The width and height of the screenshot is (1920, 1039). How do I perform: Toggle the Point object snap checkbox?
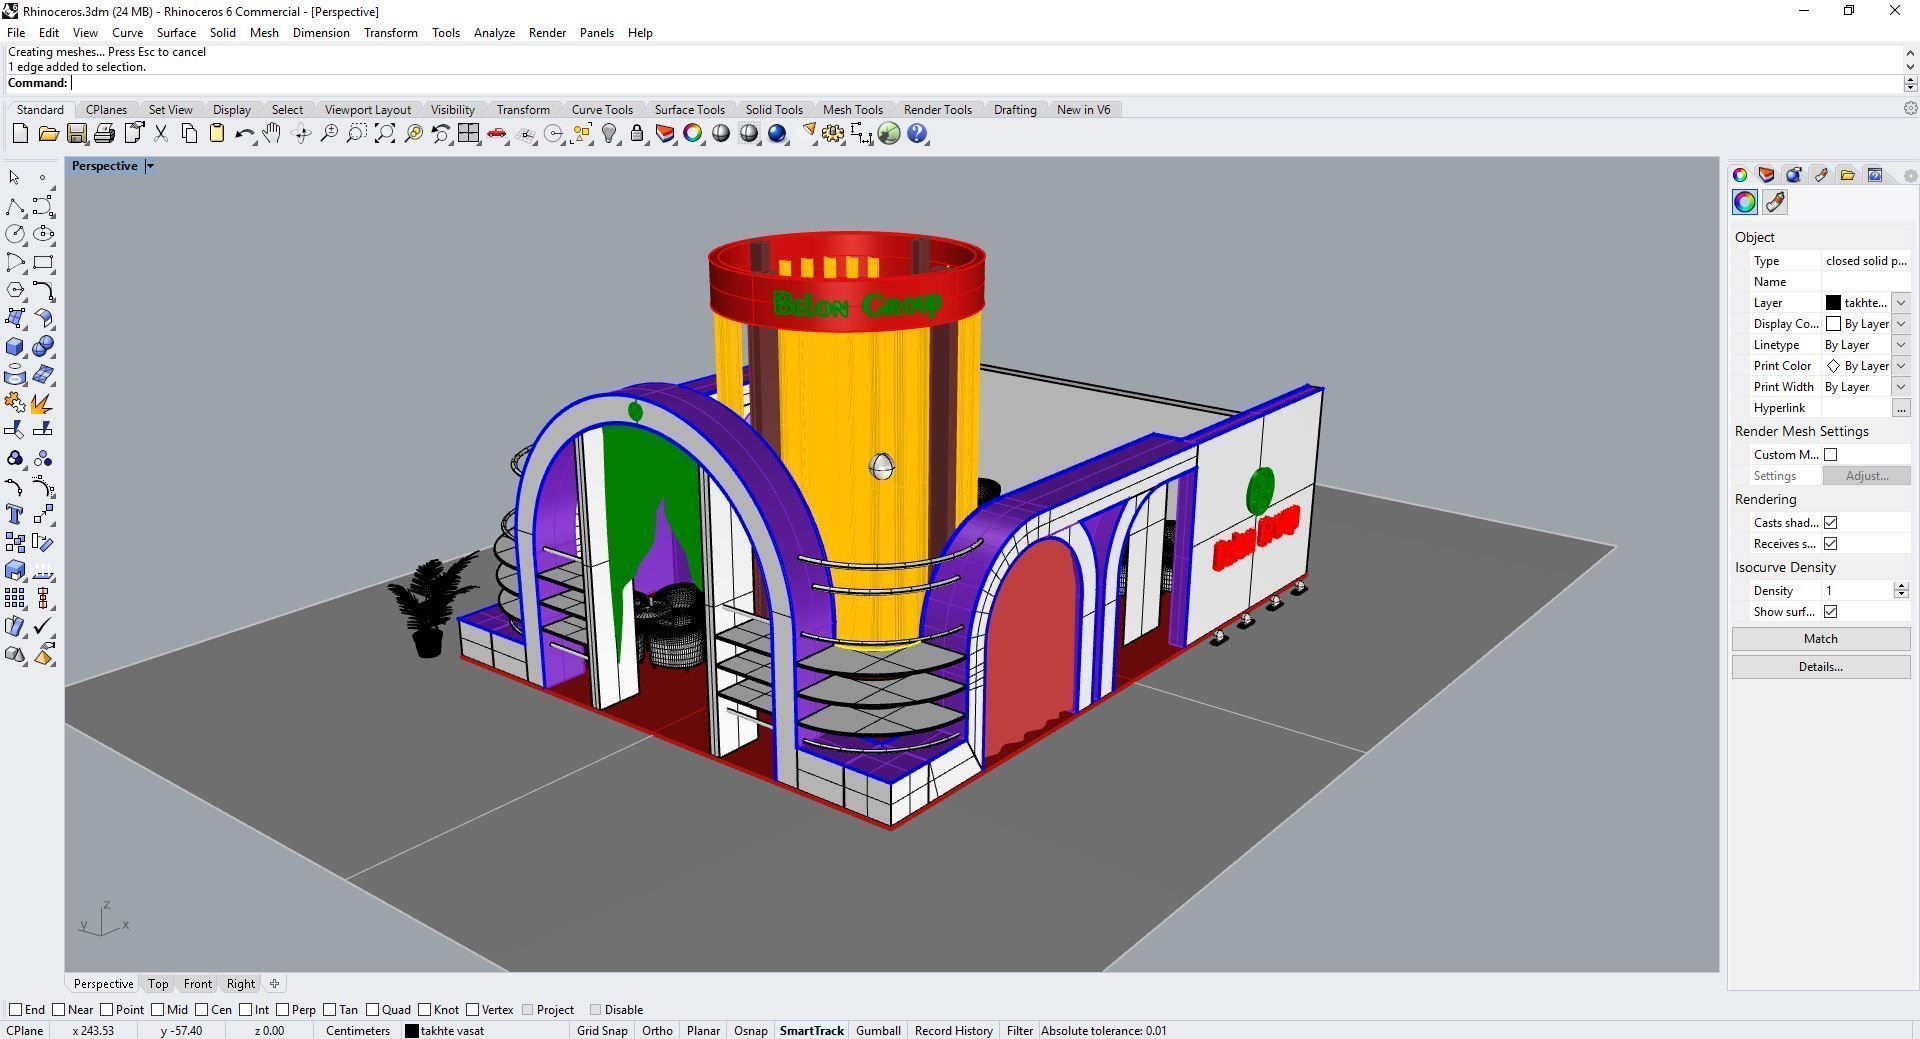[x=107, y=1010]
